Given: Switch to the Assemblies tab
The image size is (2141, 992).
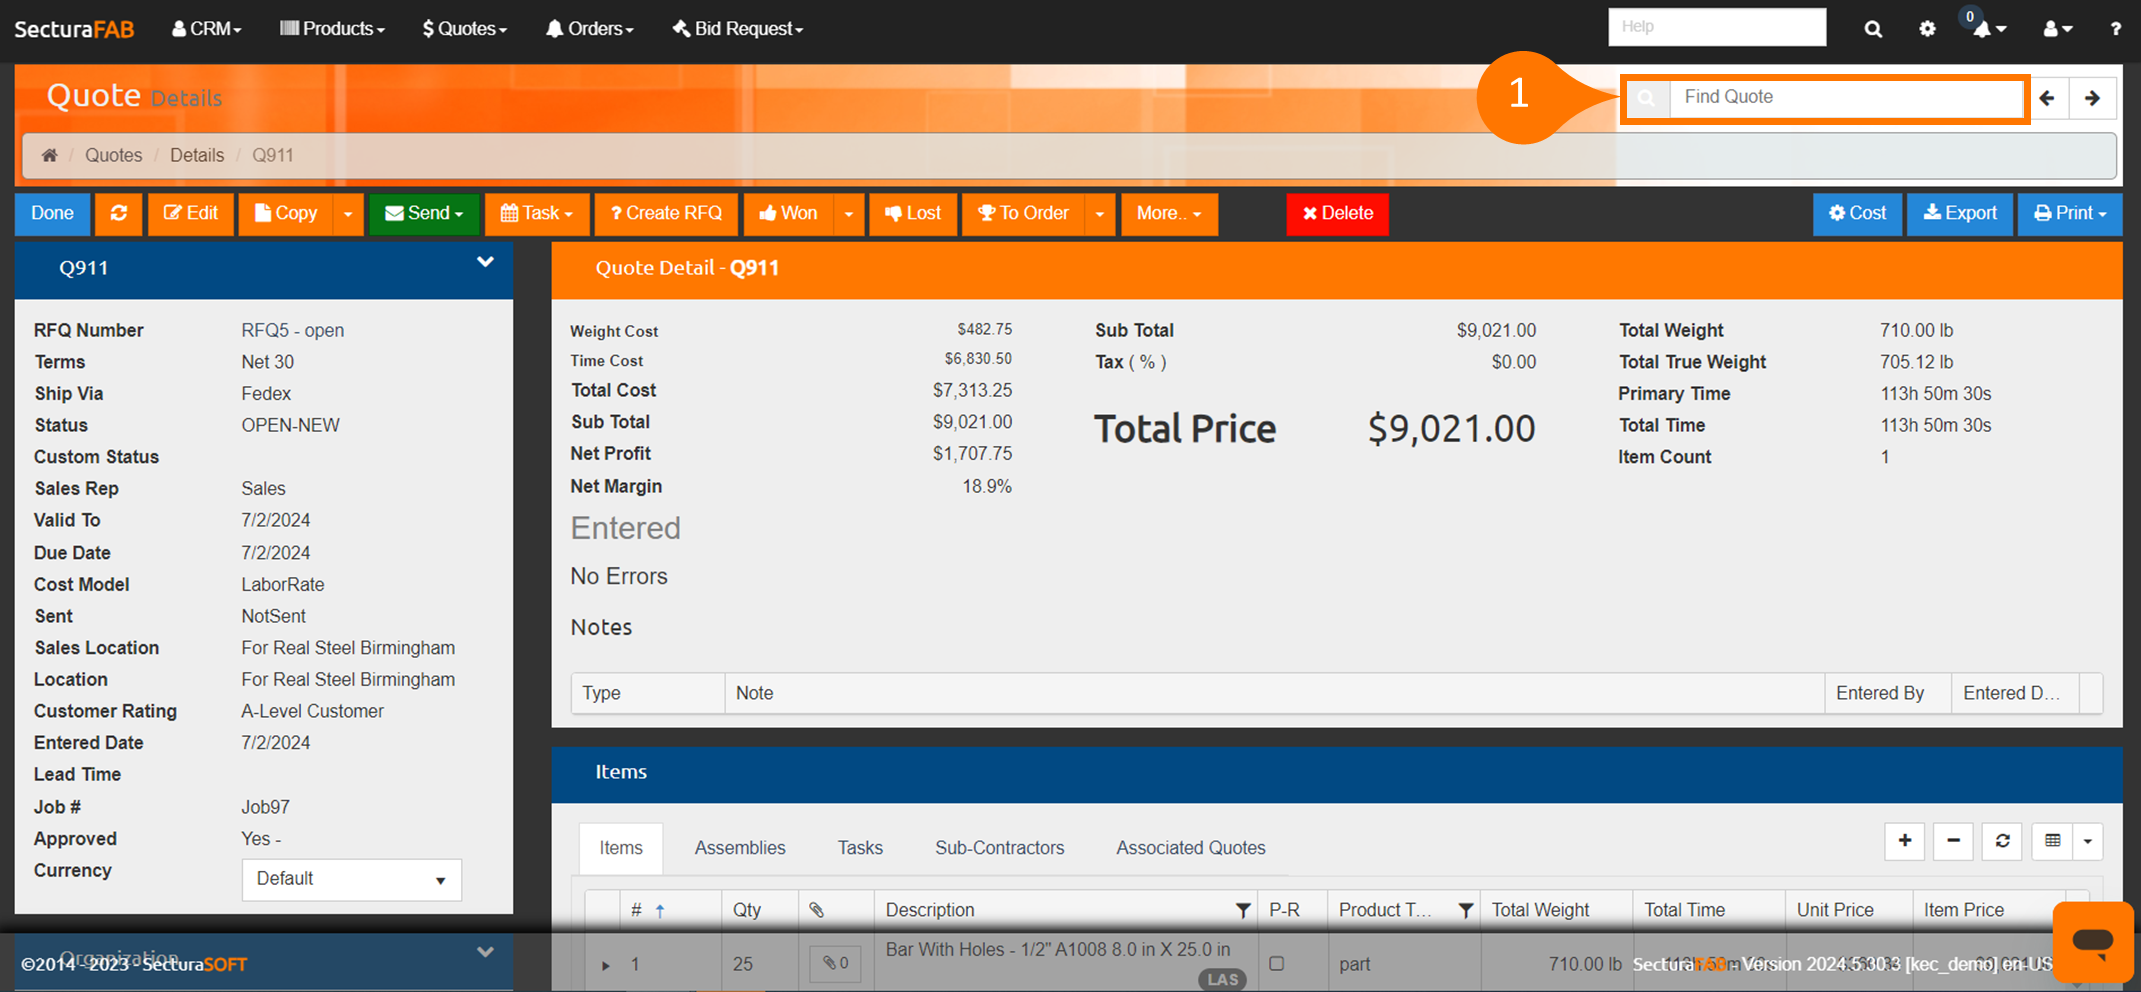Looking at the screenshot, I should (739, 848).
